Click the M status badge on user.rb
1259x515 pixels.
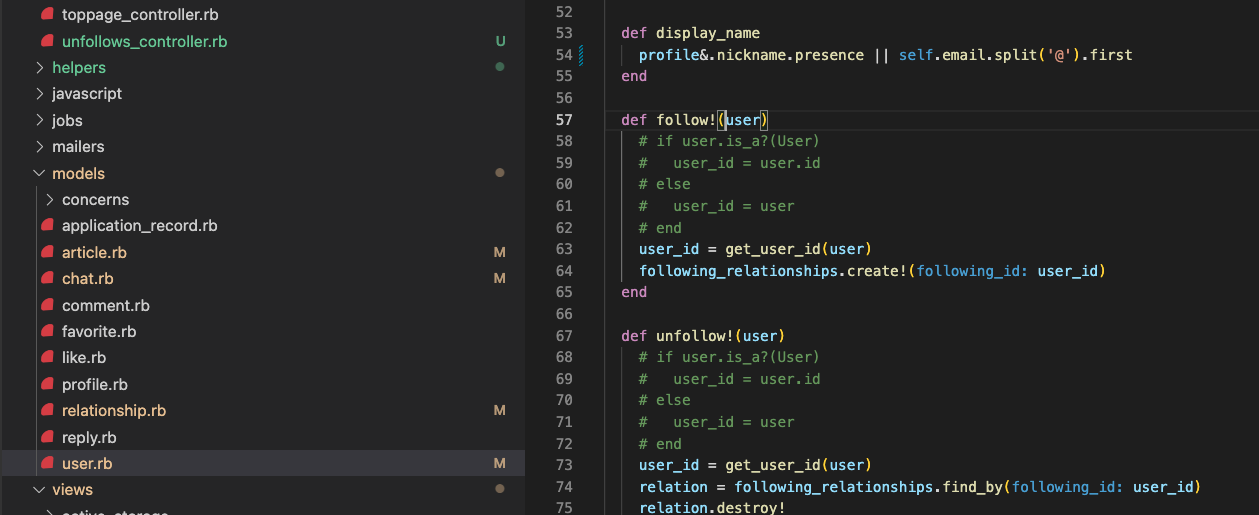500,463
